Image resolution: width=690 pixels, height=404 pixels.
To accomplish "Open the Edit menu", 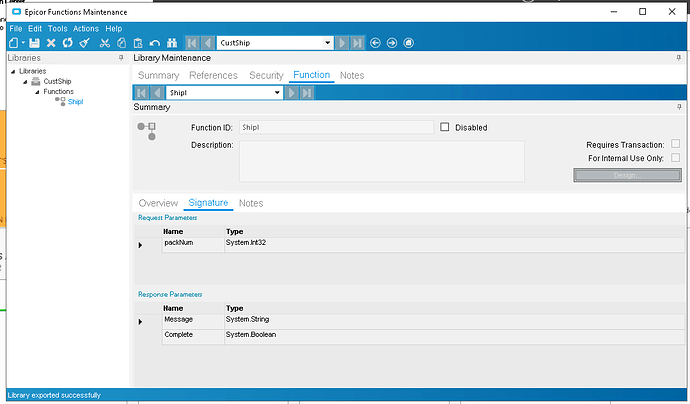I will click(35, 29).
